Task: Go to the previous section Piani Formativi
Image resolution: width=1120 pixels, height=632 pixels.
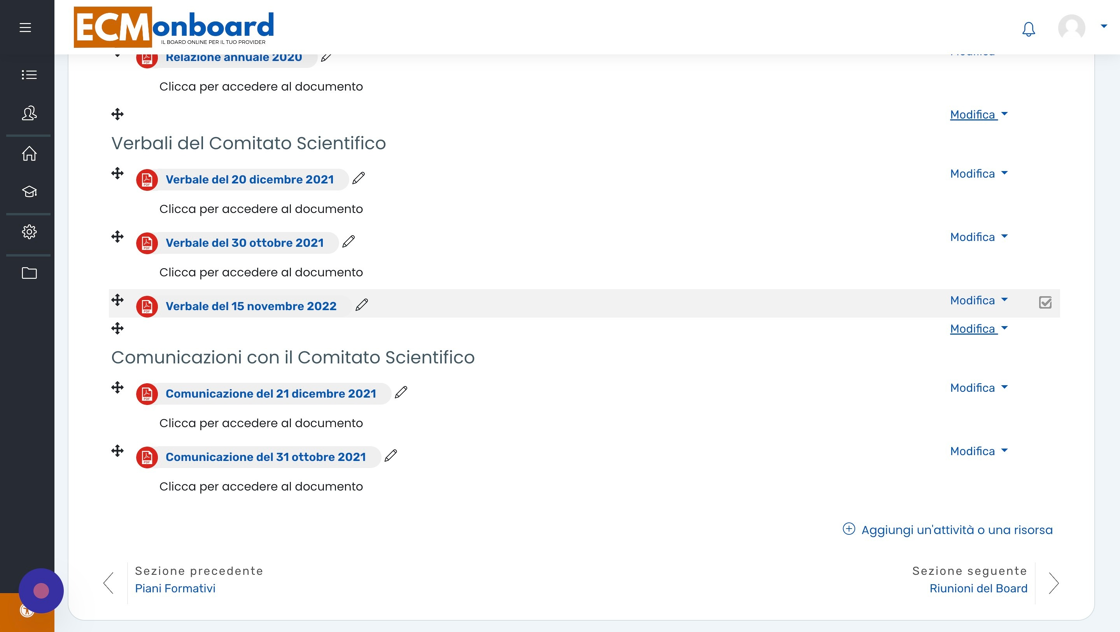Action: tap(175, 588)
